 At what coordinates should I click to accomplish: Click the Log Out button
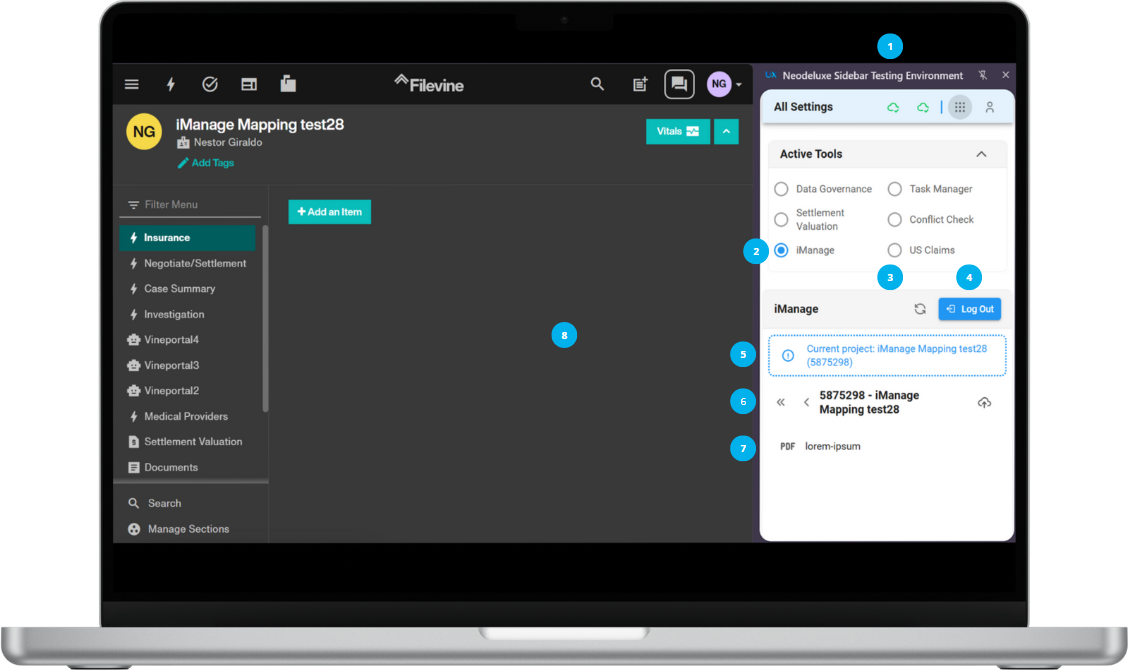coord(969,309)
